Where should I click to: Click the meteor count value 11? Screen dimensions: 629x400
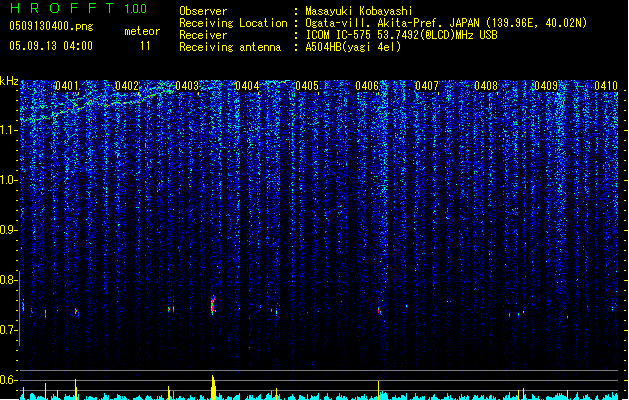[145, 46]
